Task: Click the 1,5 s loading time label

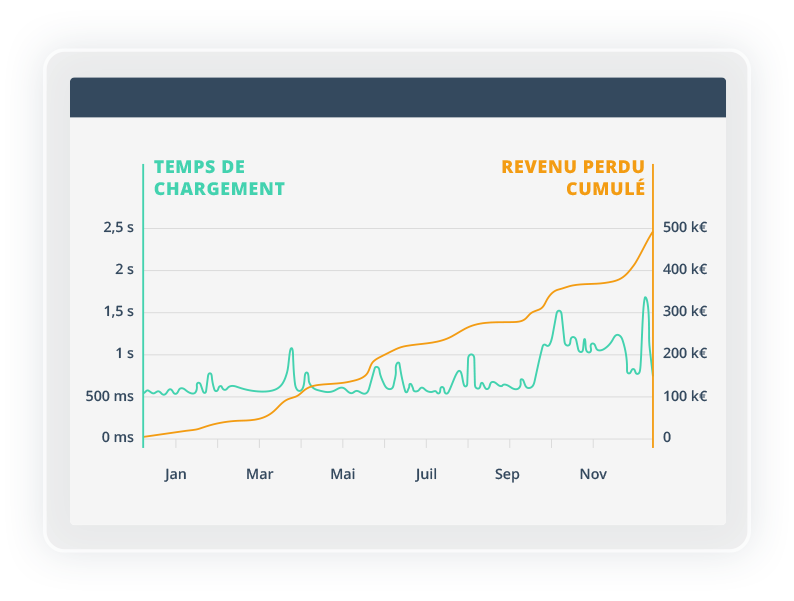Action: (118, 311)
